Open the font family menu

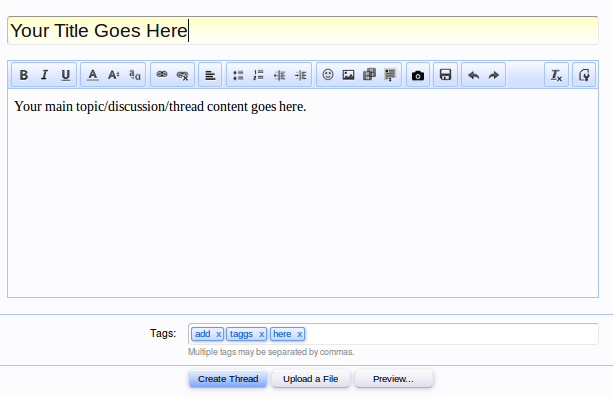click(134, 75)
